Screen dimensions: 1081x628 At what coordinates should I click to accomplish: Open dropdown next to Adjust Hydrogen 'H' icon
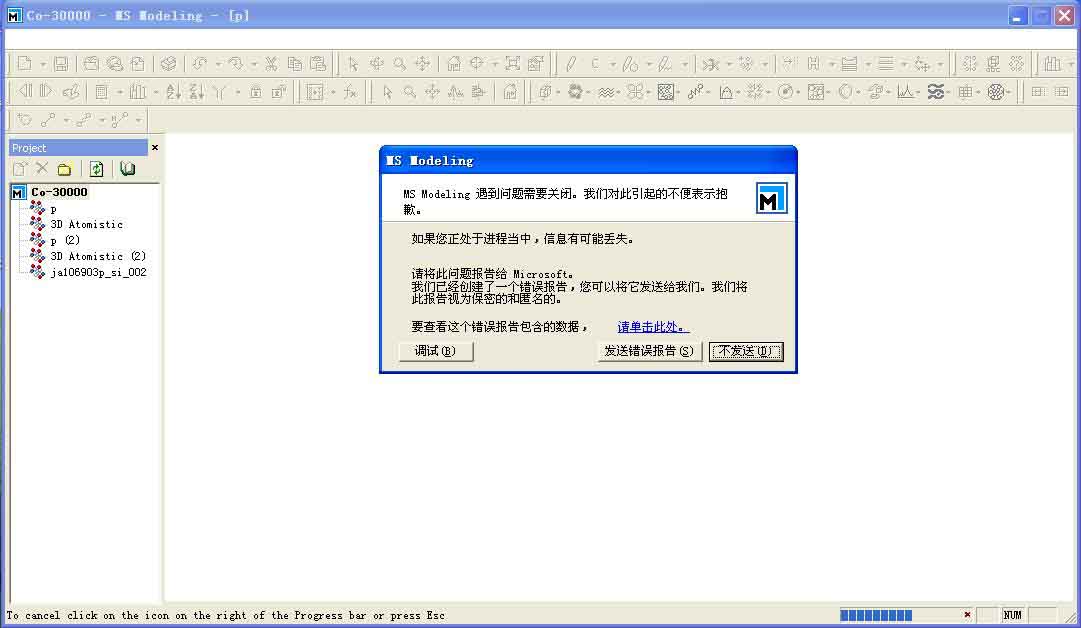click(831, 64)
